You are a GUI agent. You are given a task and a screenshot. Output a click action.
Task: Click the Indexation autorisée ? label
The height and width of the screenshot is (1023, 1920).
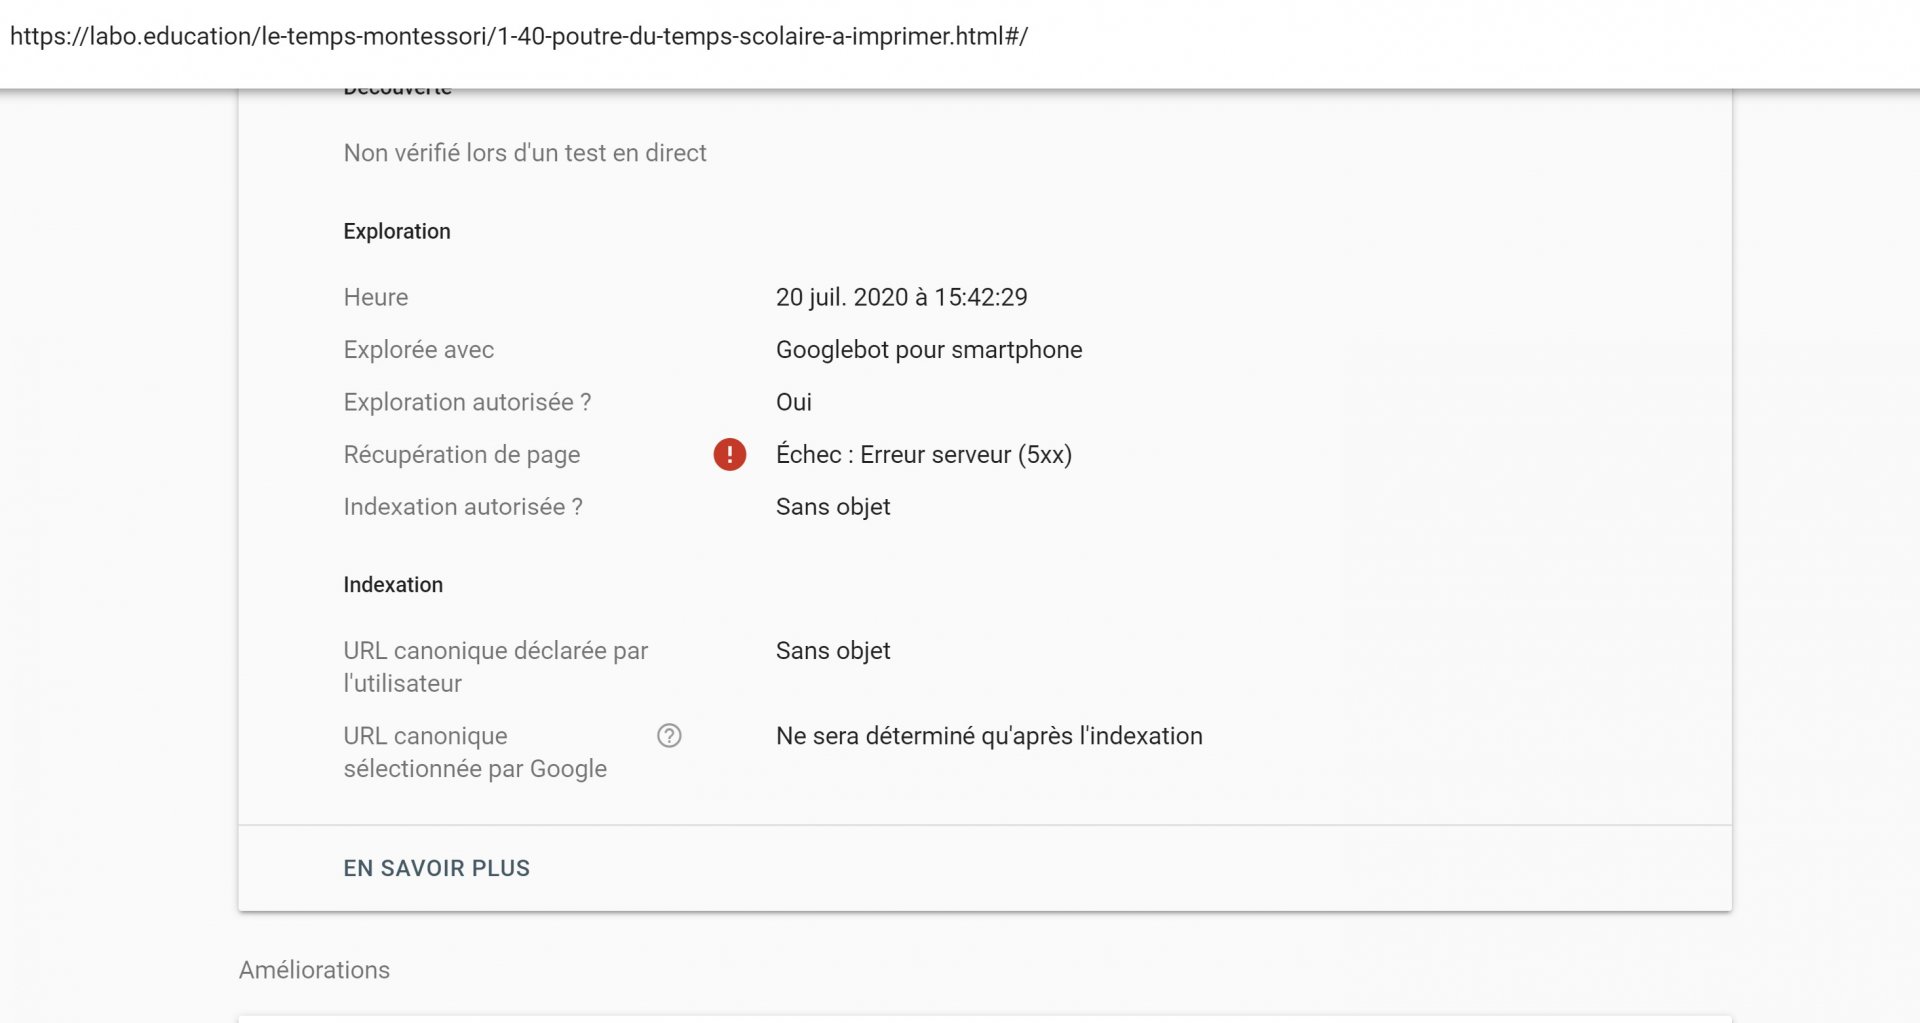point(463,507)
